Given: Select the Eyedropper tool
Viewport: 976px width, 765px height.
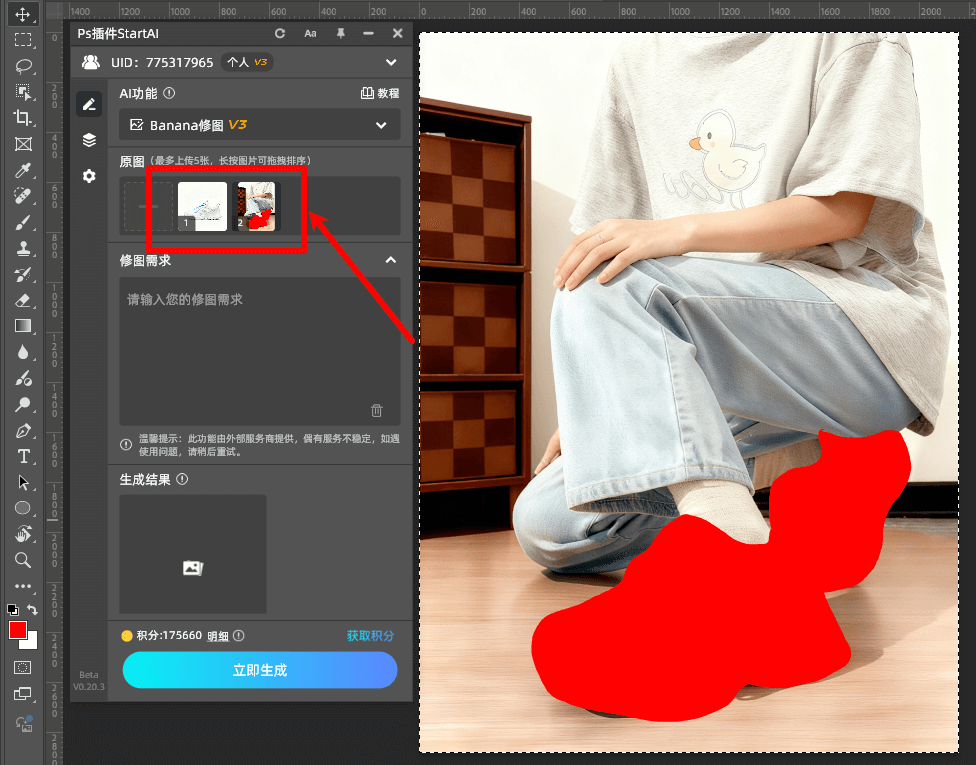Looking at the screenshot, I should pos(24,170).
